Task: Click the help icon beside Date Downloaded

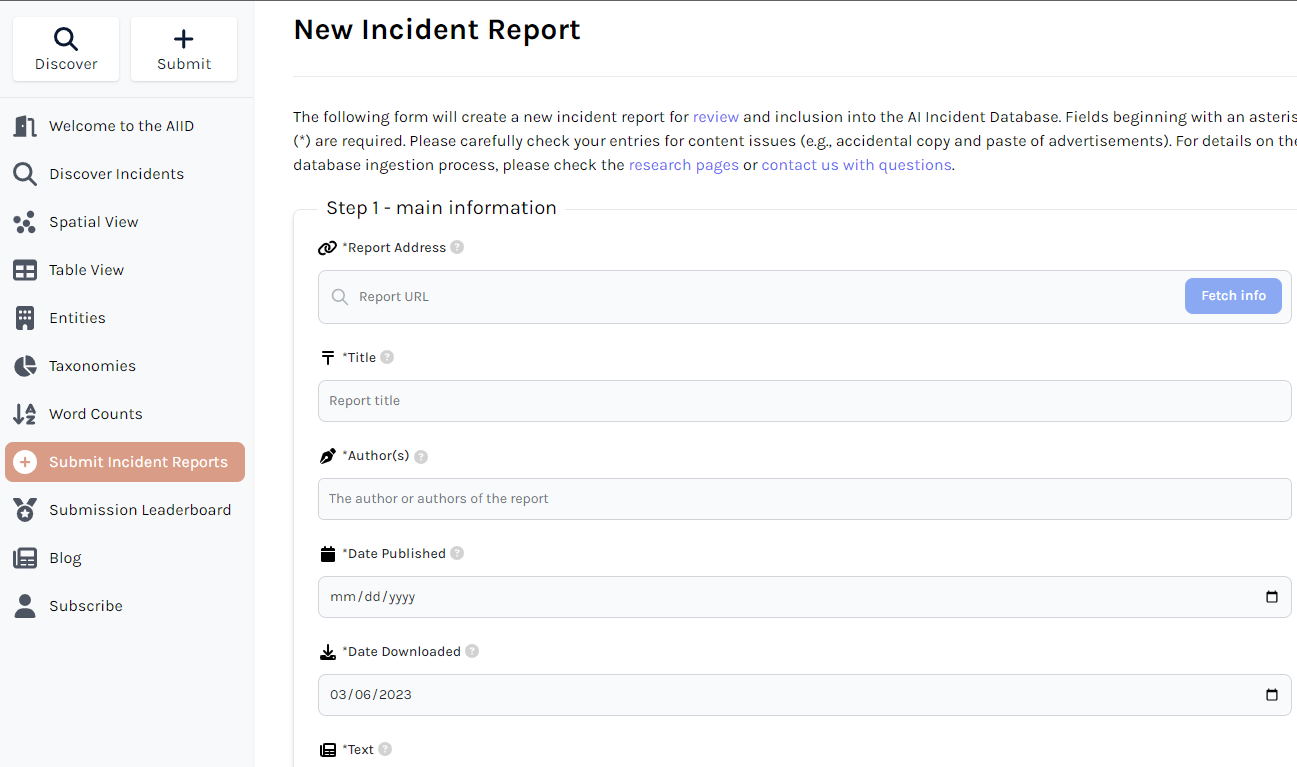Action: (472, 651)
